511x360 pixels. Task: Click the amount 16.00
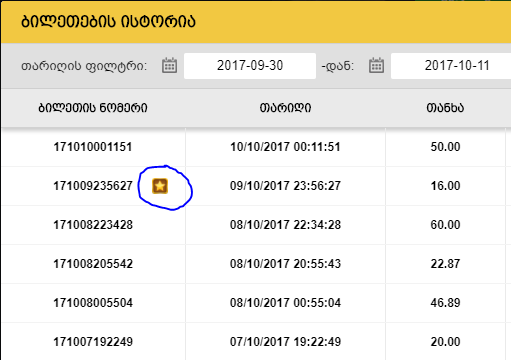point(445,186)
